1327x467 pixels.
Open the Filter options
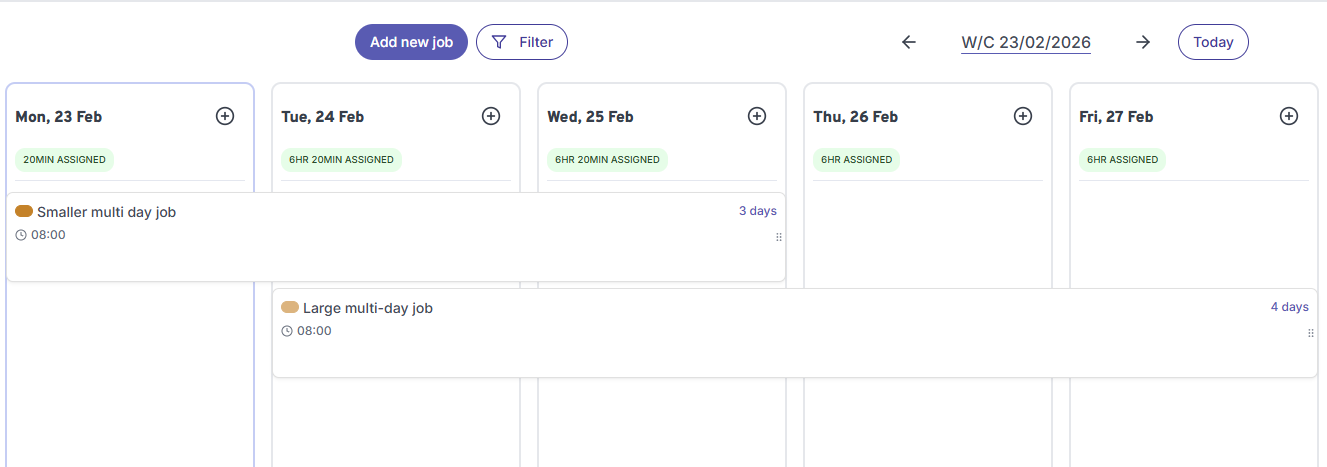522,42
